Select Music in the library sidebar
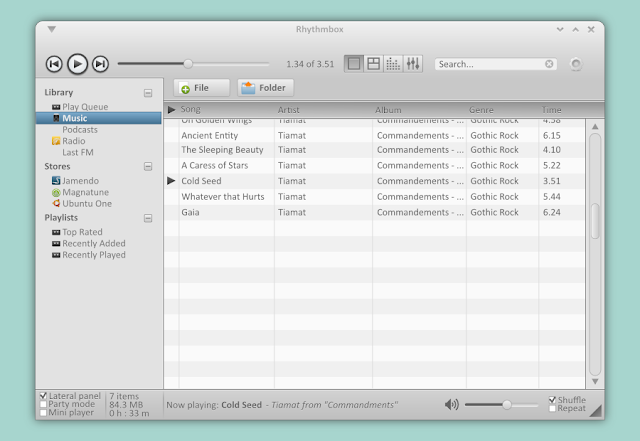The height and width of the screenshot is (441, 640). click(x=99, y=118)
